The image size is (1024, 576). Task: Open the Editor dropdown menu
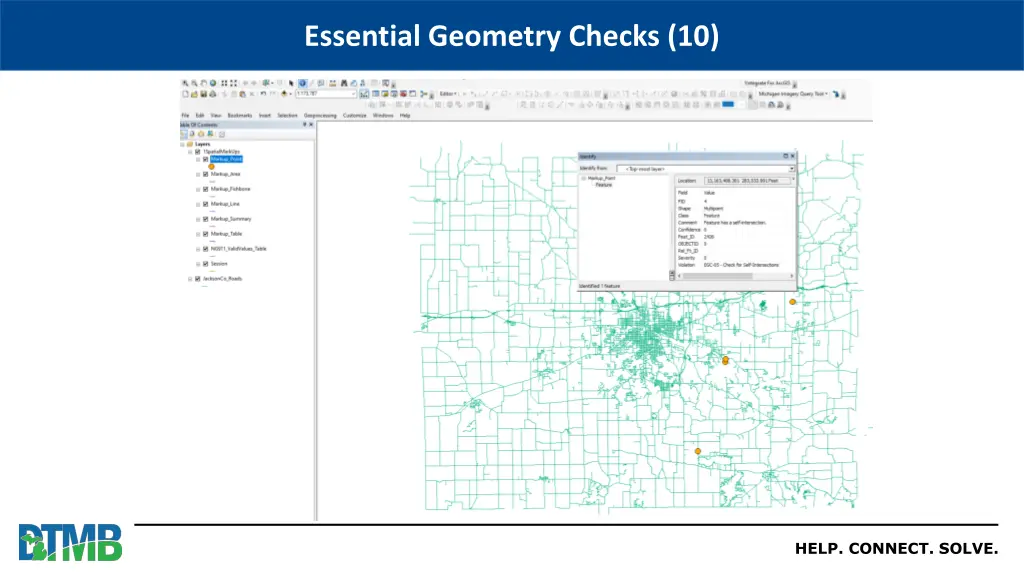[x=448, y=94]
